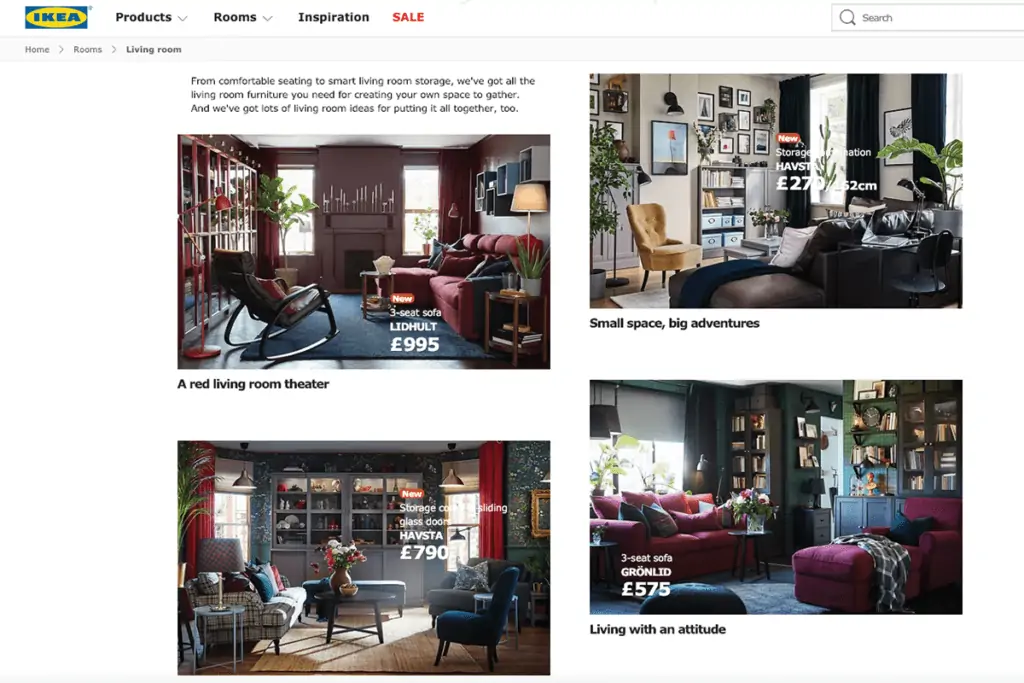Click the IKEA logo

tap(57, 17)
